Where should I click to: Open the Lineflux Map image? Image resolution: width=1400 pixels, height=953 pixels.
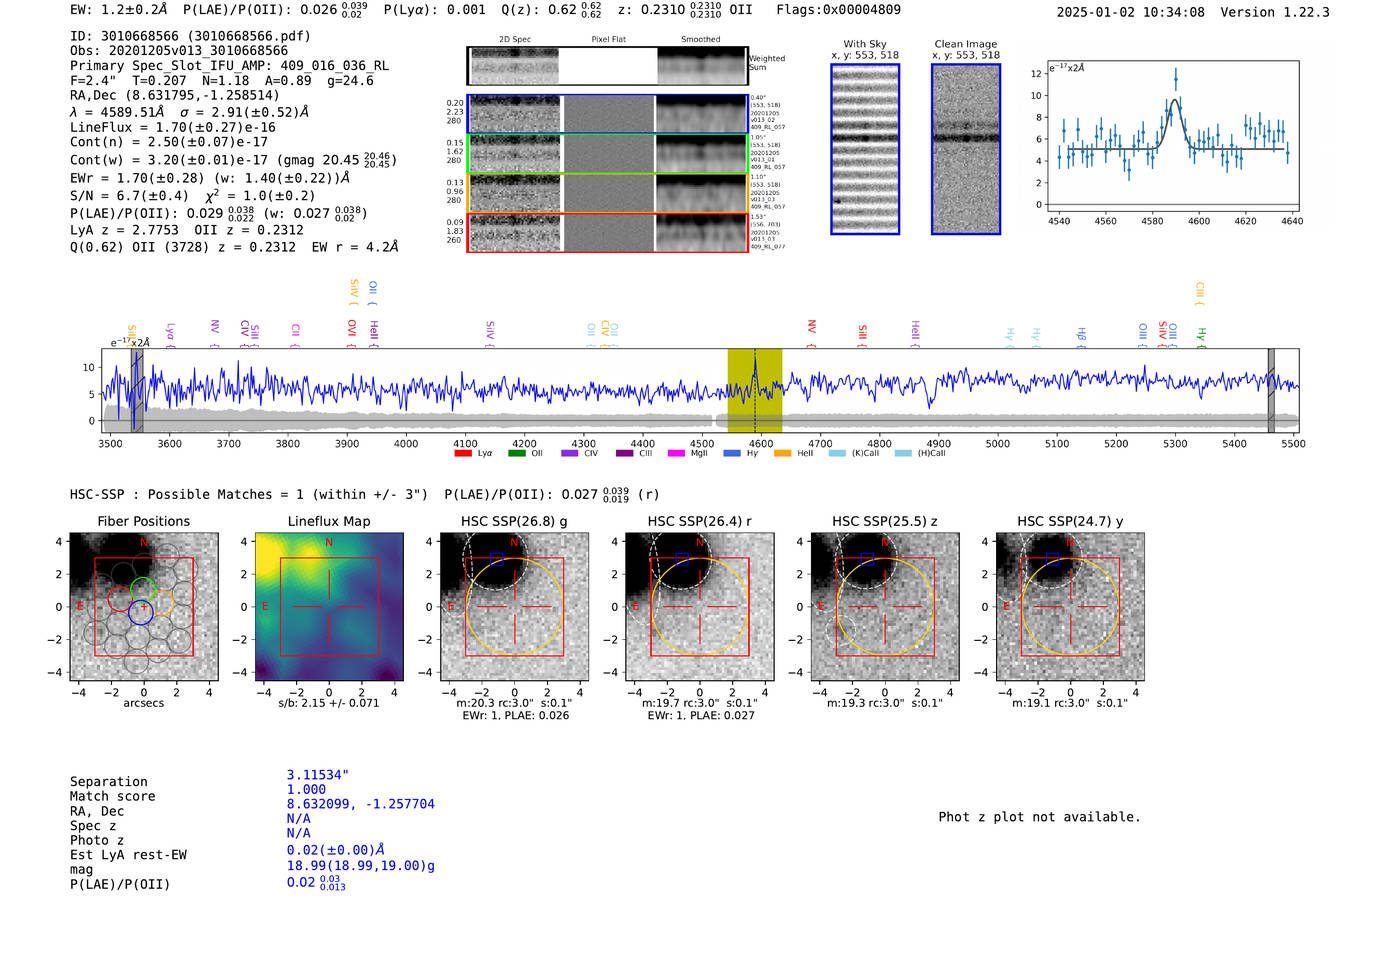point(329,607)
